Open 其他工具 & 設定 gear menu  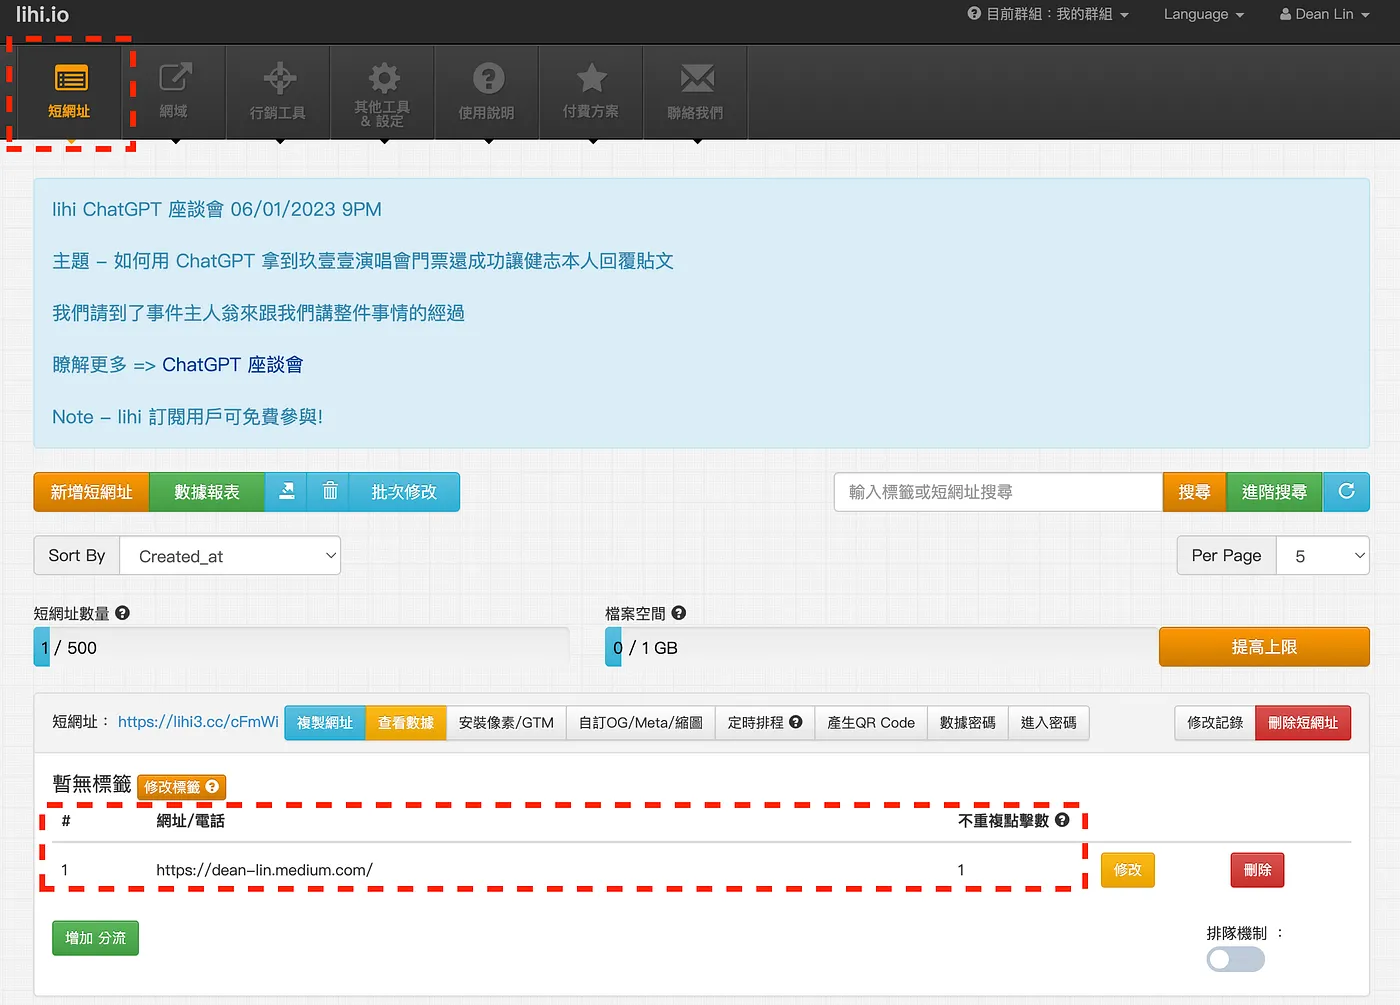tap(382, 92)
